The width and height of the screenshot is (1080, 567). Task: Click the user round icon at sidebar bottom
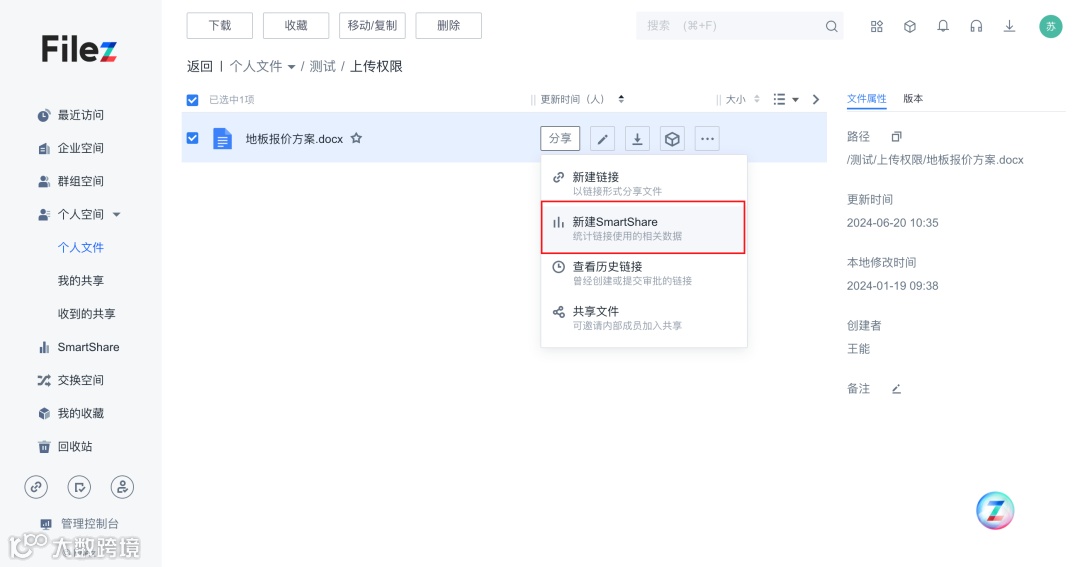click(x=123, y=487)
